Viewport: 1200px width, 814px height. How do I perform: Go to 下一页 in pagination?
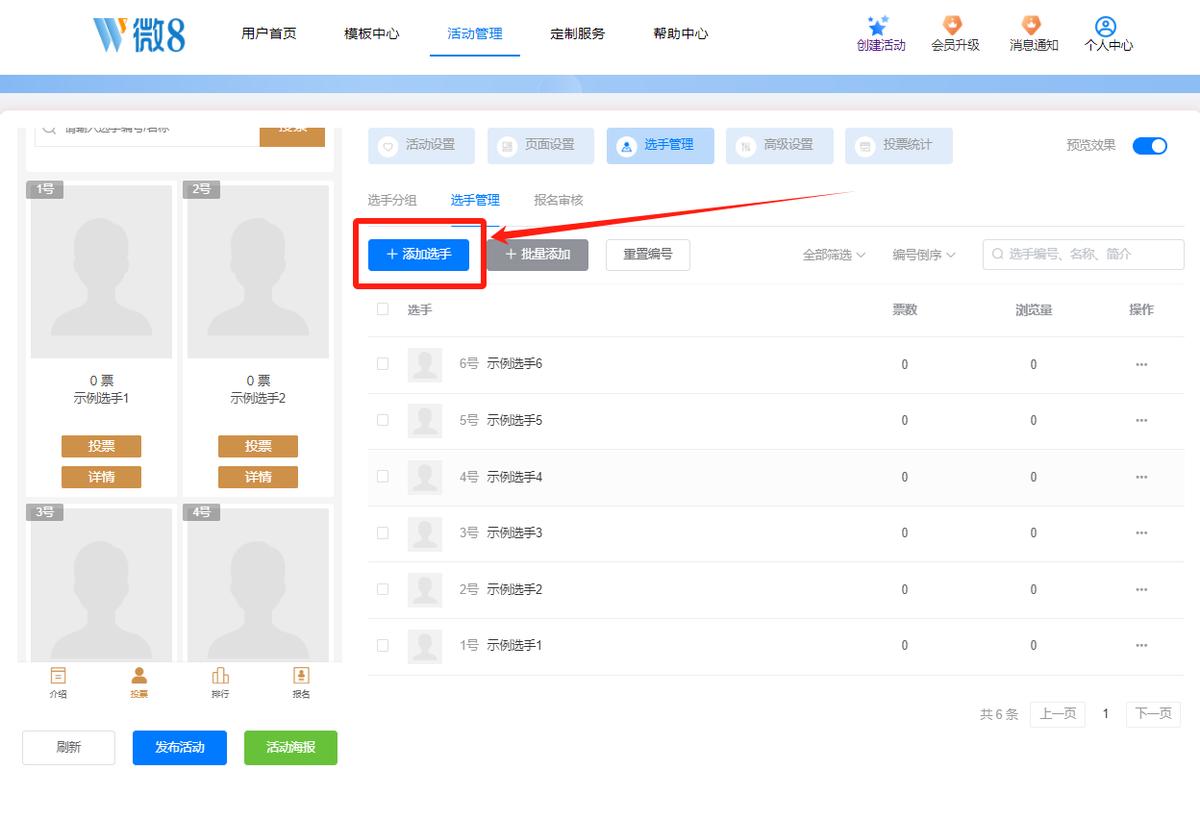pyautogui.click(x=1153, y=714)
